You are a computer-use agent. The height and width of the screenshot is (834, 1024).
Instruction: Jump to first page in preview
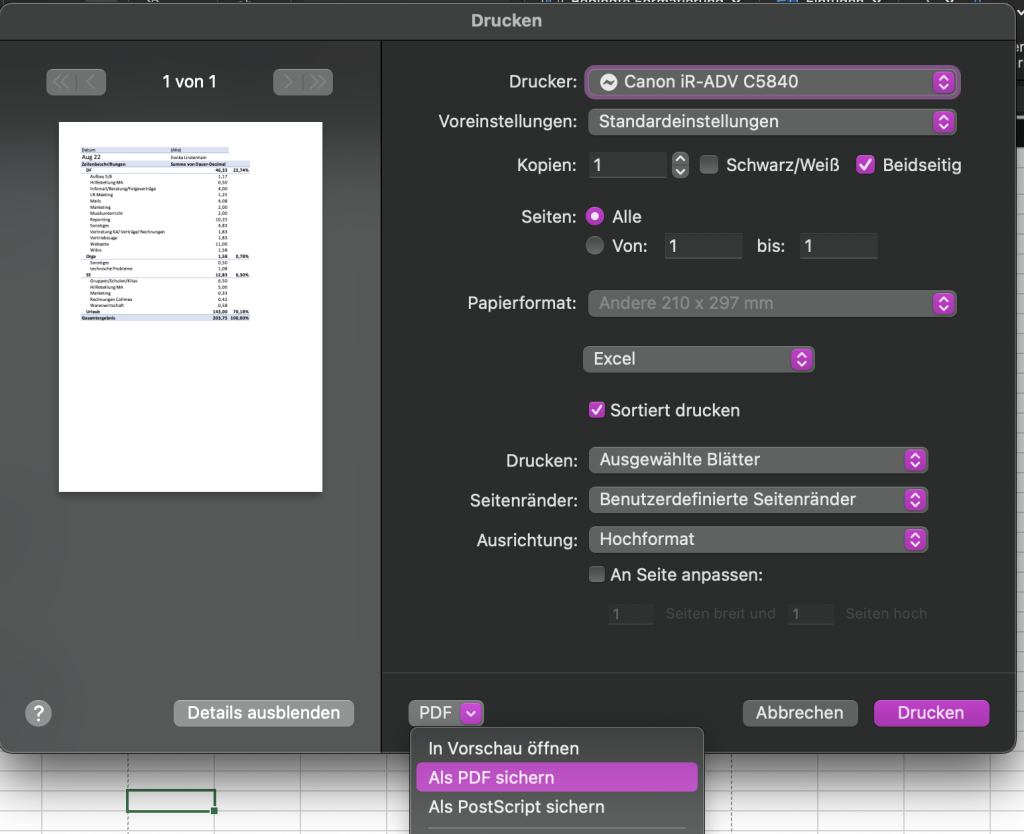(x=62, y=82)
